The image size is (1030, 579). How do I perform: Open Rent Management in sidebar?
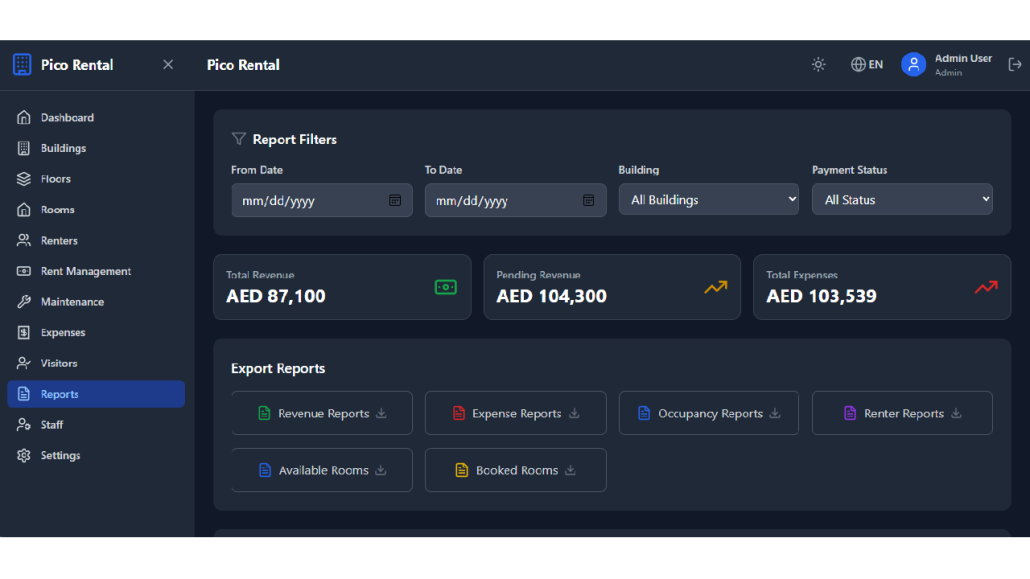86,271
